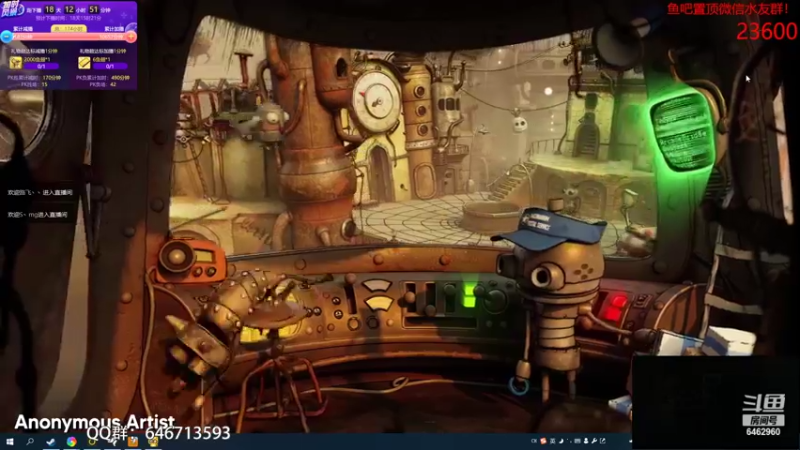Click the robot's blue postal cap

pyautogui.click(x=549, y=229)
